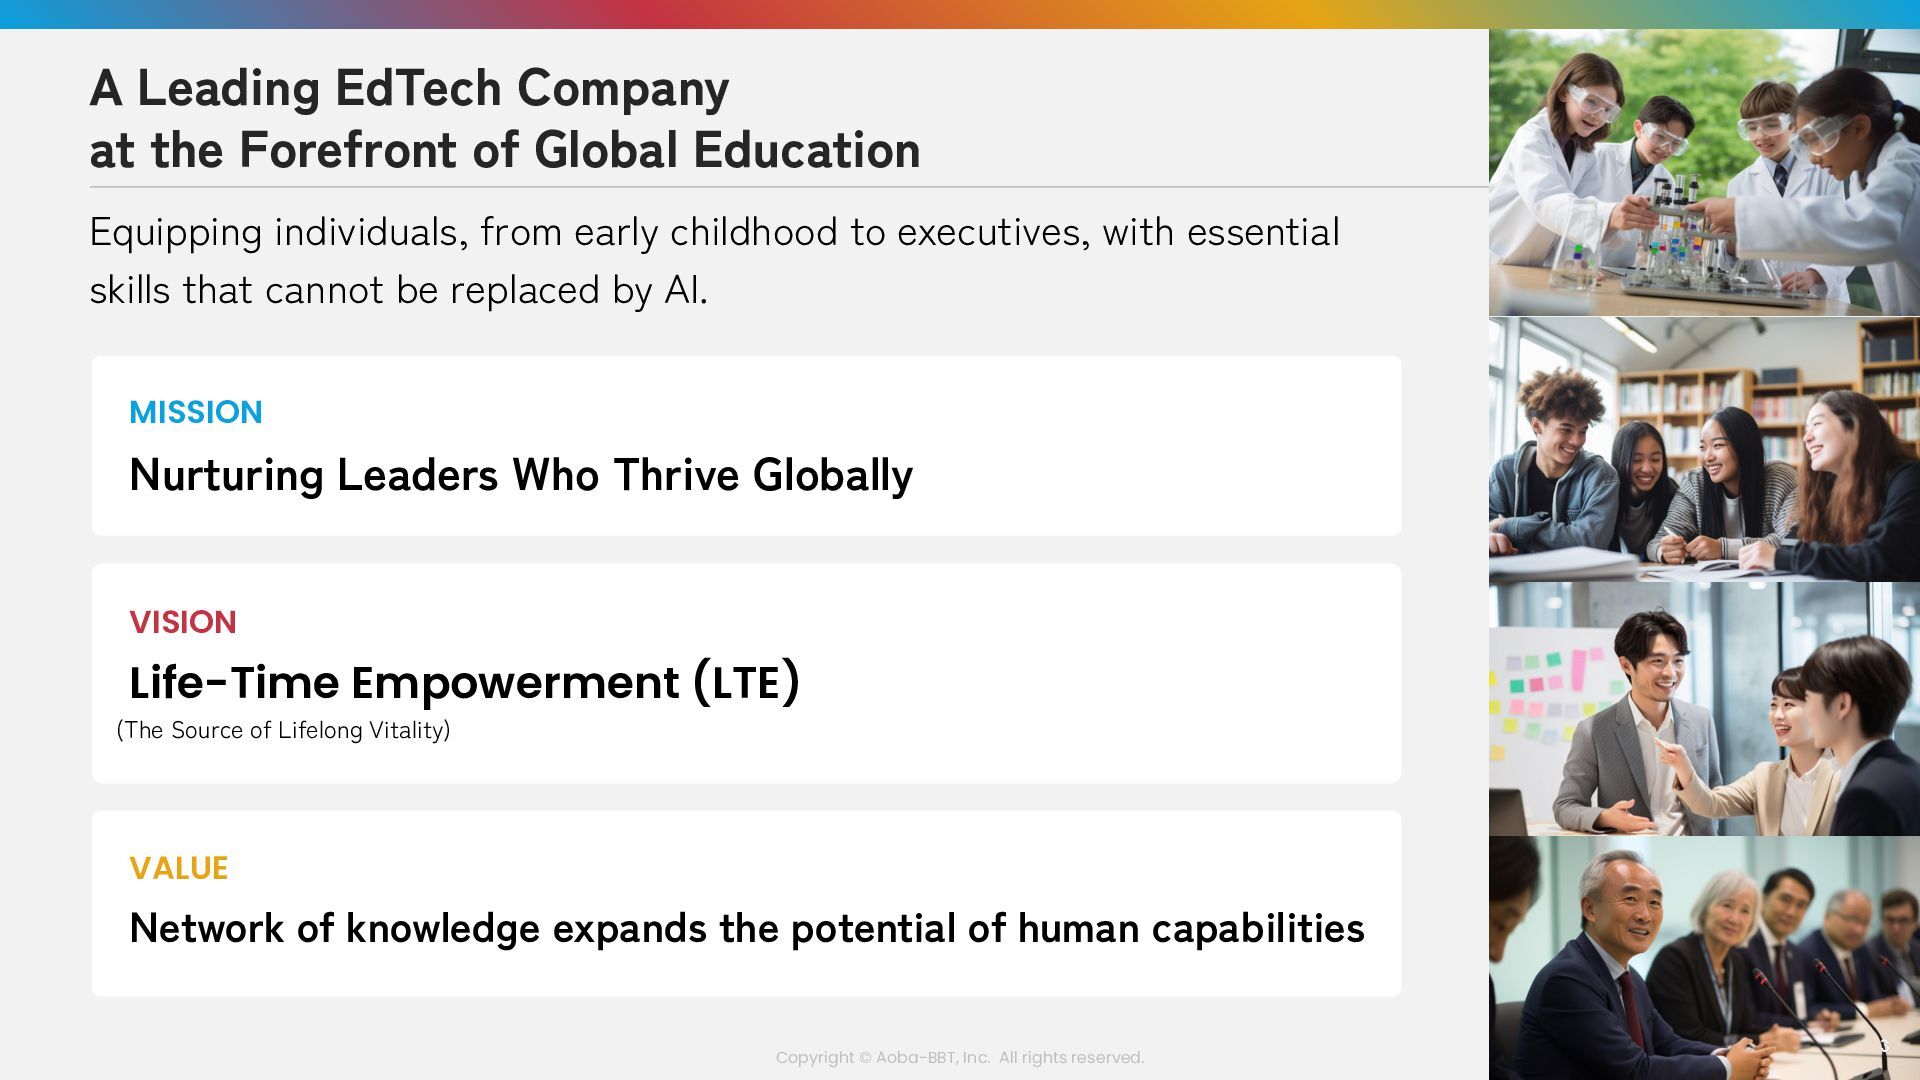This screenshot has width=1920, height=1080.
Task: Click the gradient color bar at top
Action: tap(960, 14)
